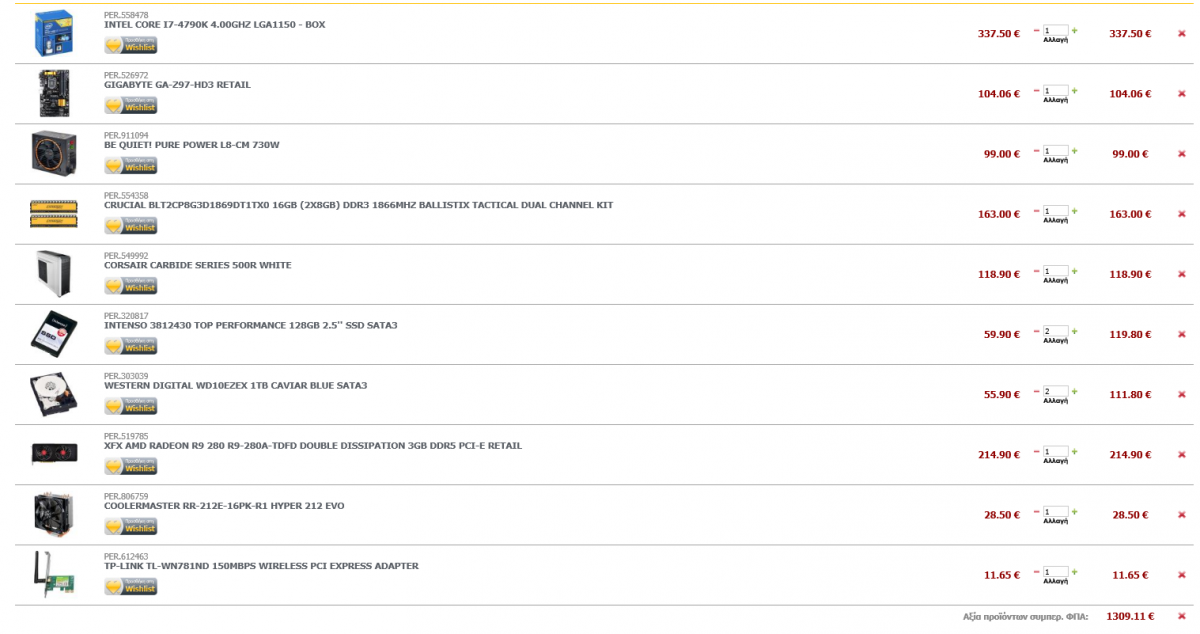Remove Gigabyte GA-Z97-HD3 from cart

[1181, 93]
